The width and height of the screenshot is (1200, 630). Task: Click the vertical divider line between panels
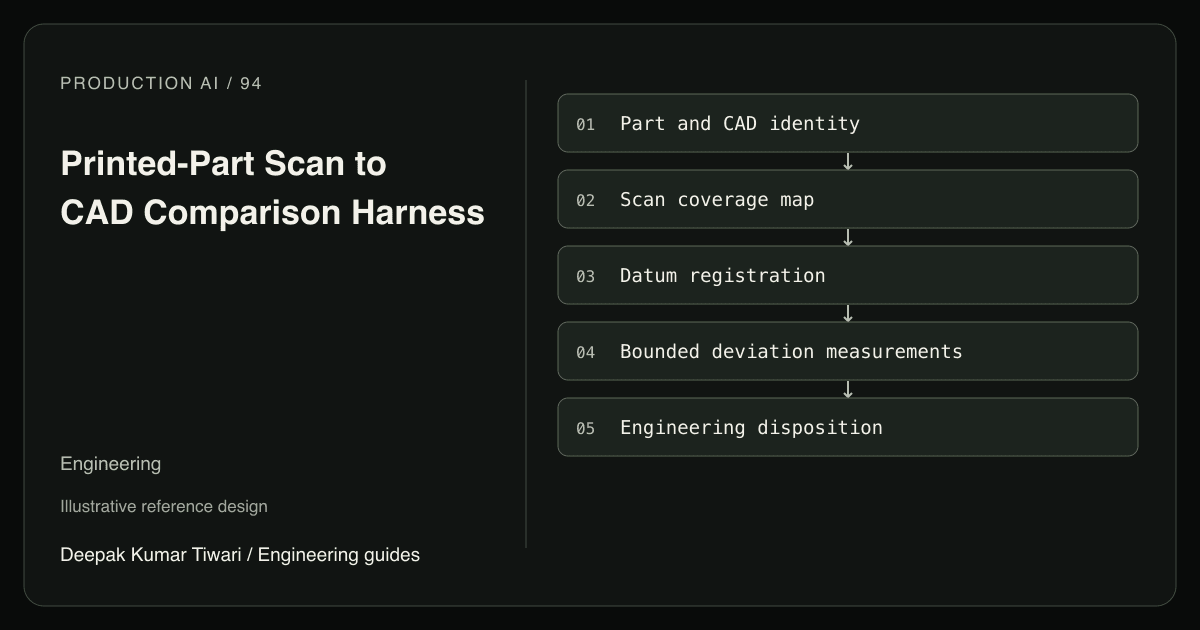click(526, 314)
